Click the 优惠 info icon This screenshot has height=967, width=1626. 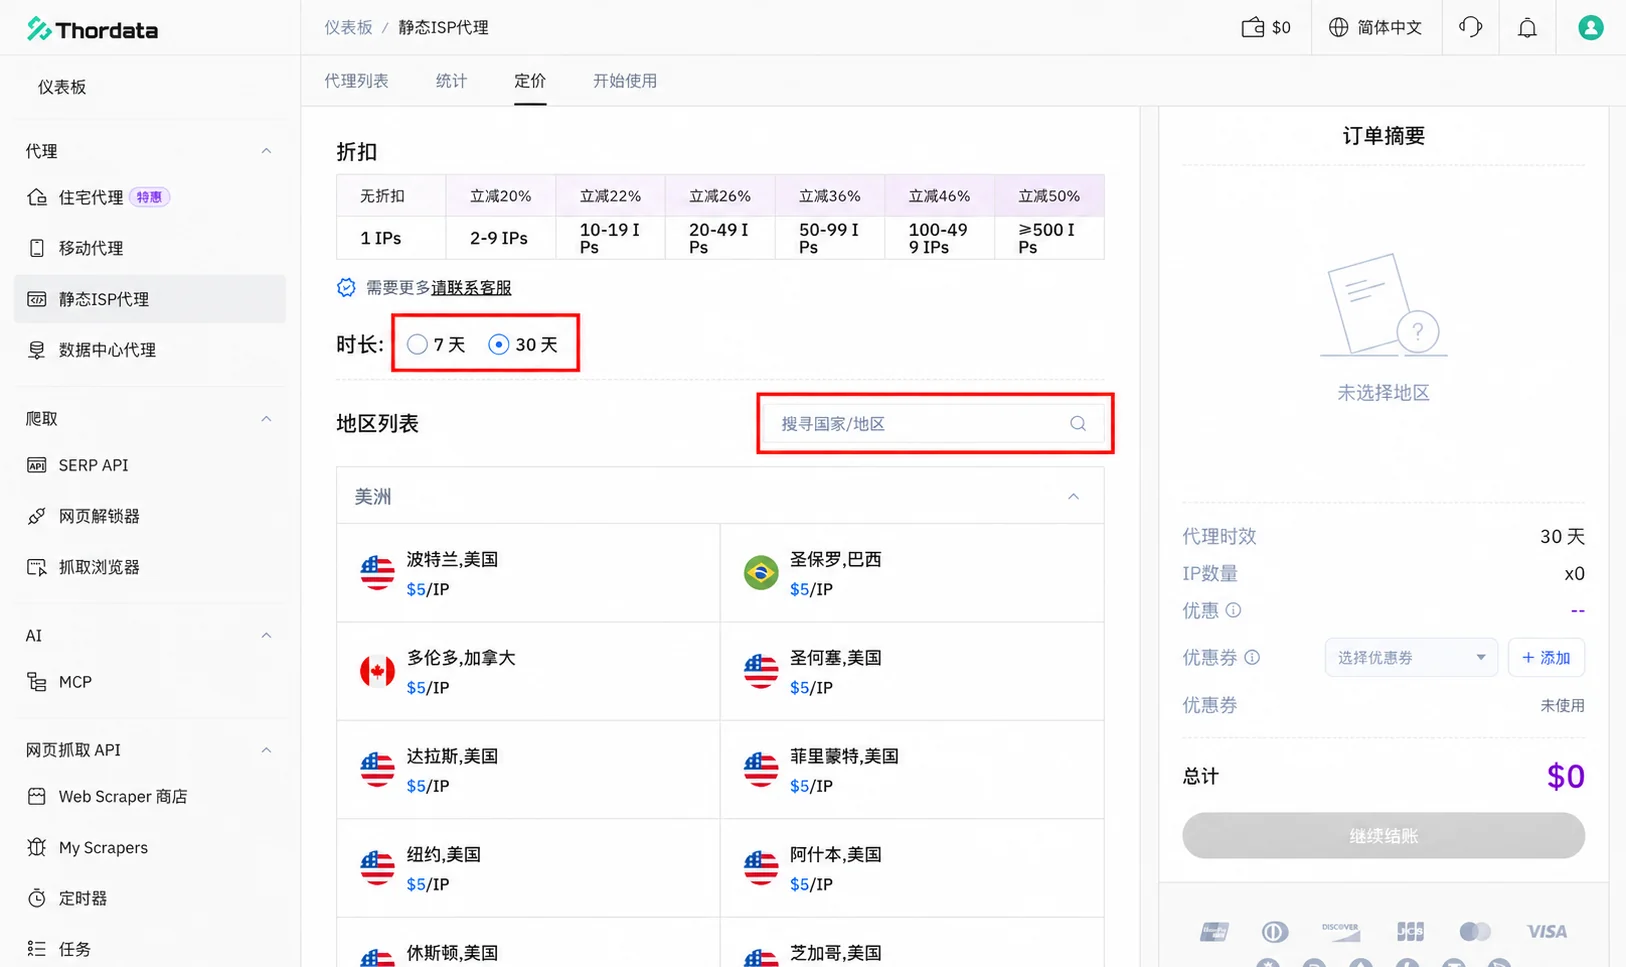pyautogui.click(x=1233, y=610)
